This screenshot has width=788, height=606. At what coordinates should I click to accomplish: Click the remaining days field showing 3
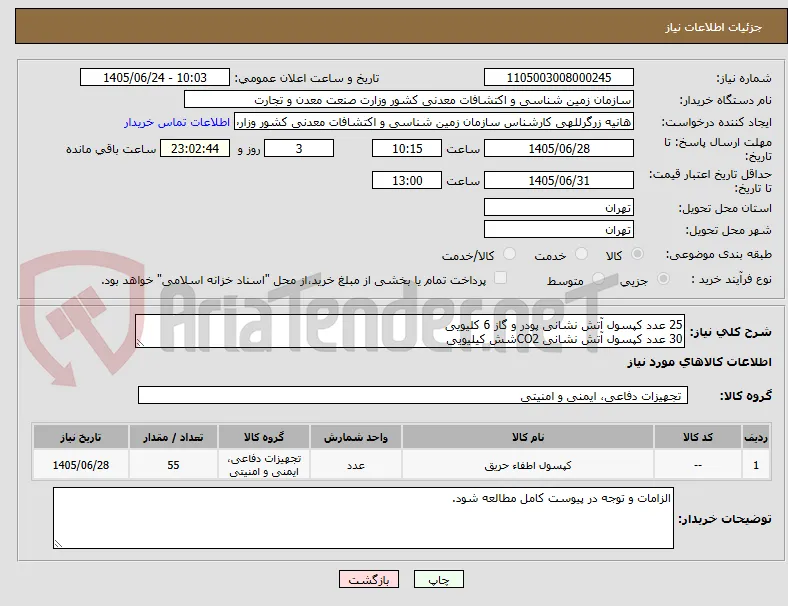click(299, 149)
